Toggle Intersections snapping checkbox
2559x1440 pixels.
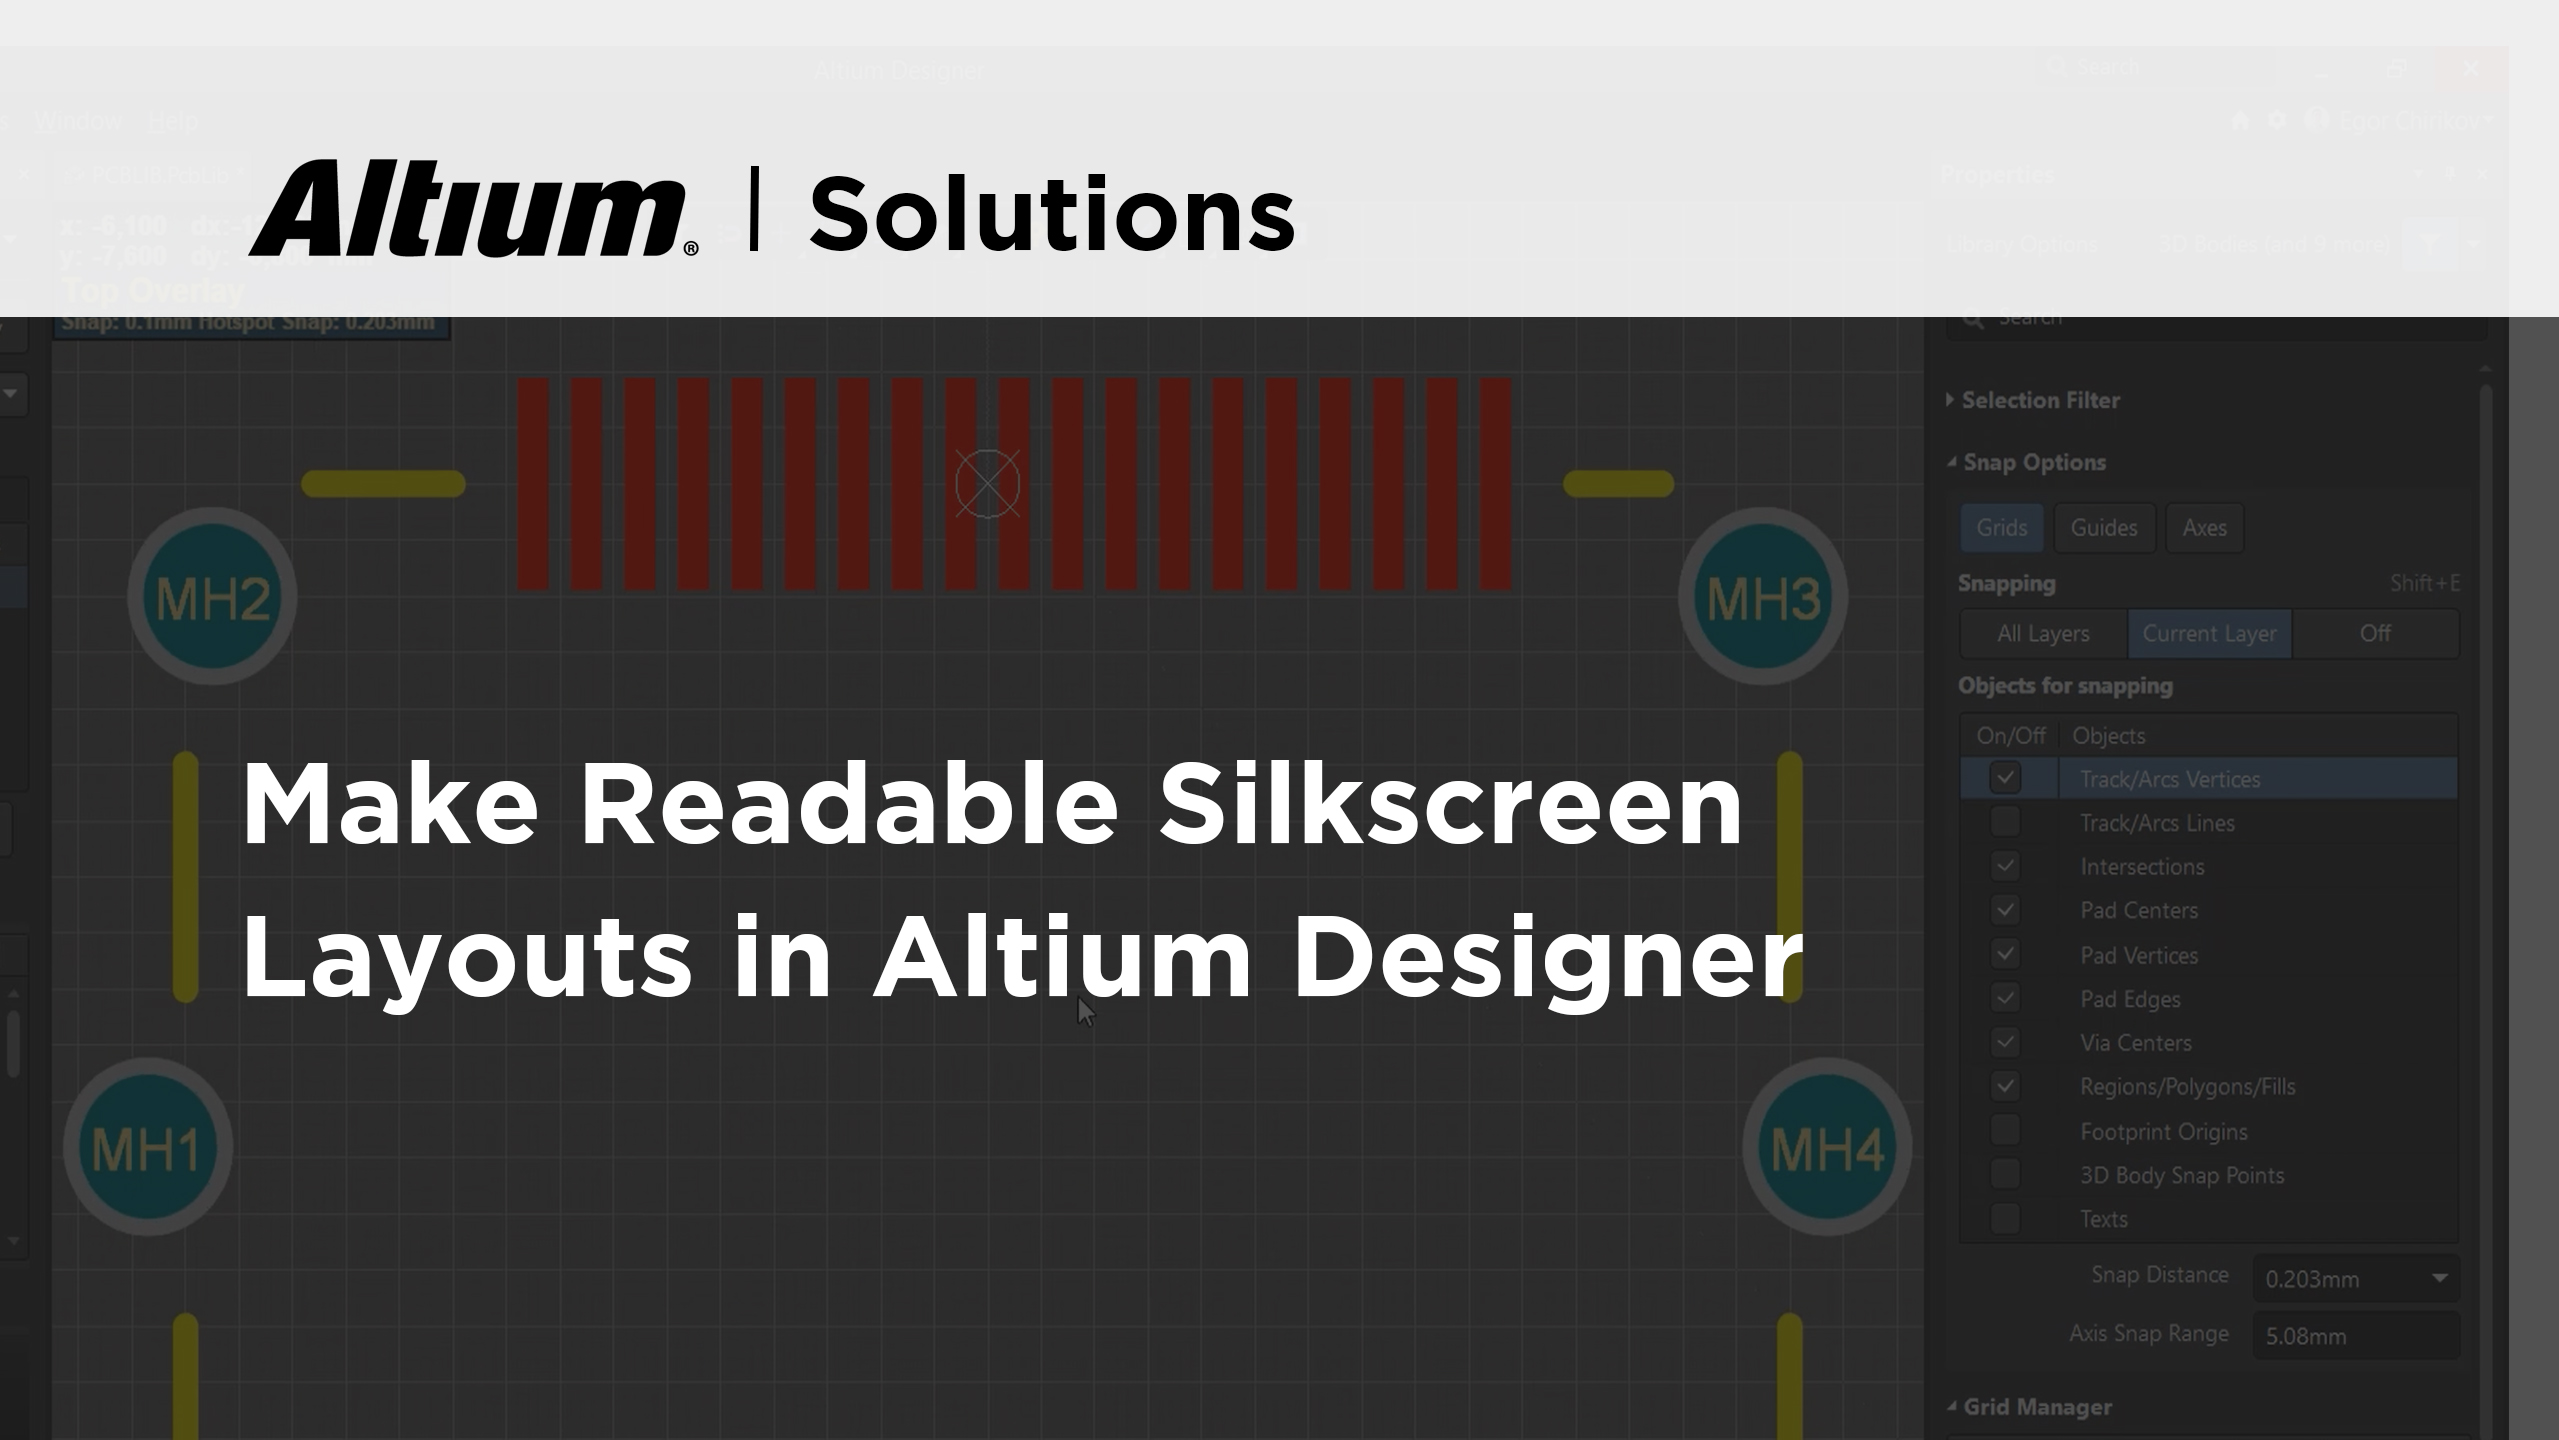click(x=2005, y=865)
